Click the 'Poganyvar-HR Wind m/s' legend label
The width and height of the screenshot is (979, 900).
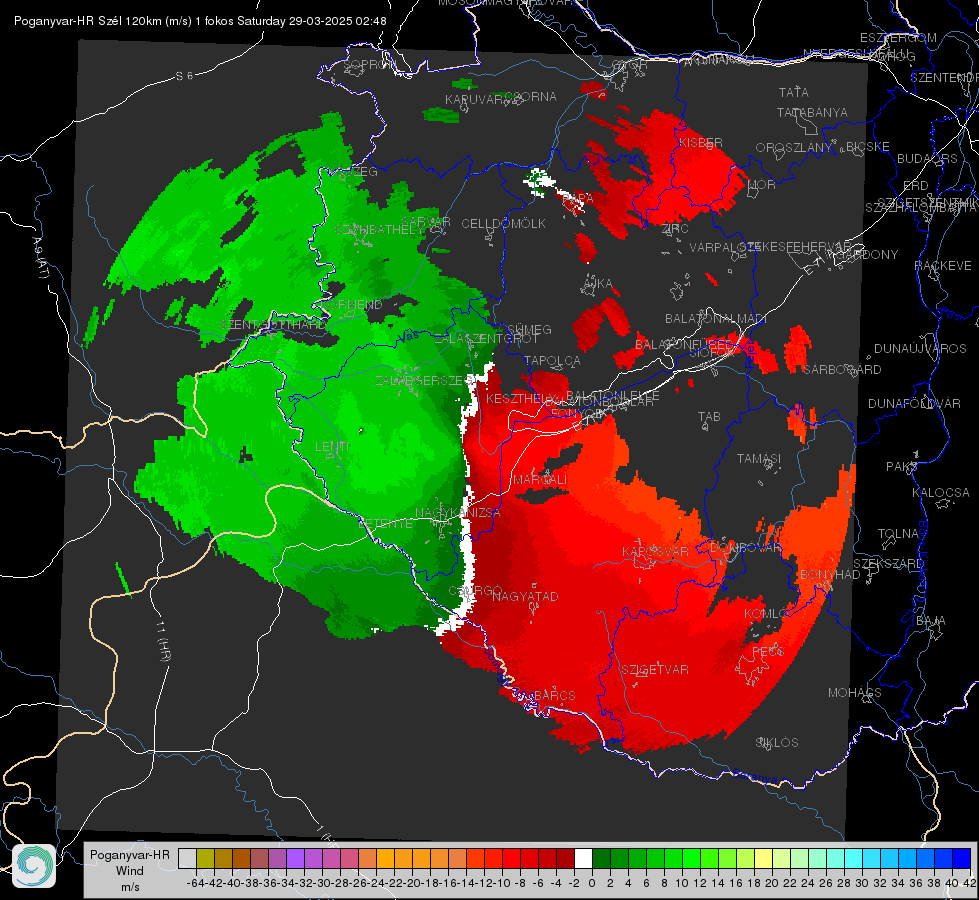tap(130, 870)
